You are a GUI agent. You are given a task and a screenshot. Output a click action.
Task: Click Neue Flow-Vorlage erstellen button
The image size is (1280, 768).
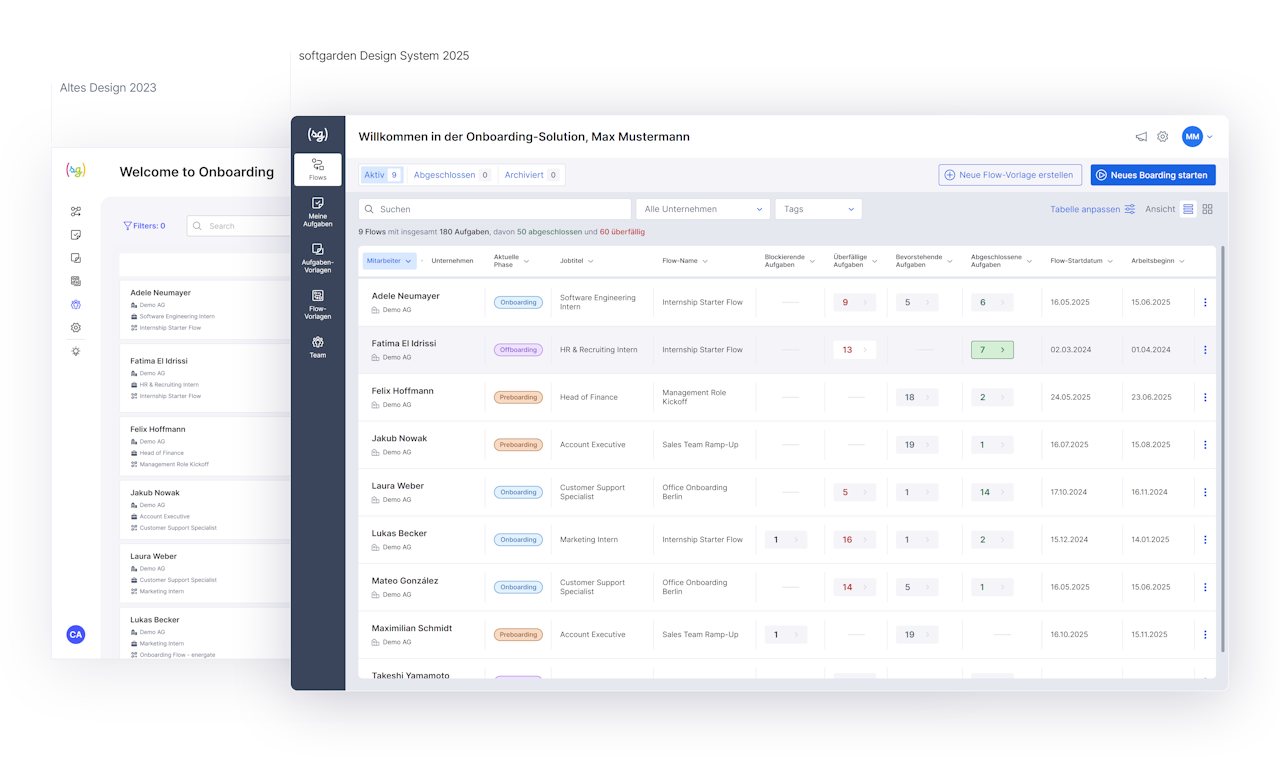[1010, 175]
